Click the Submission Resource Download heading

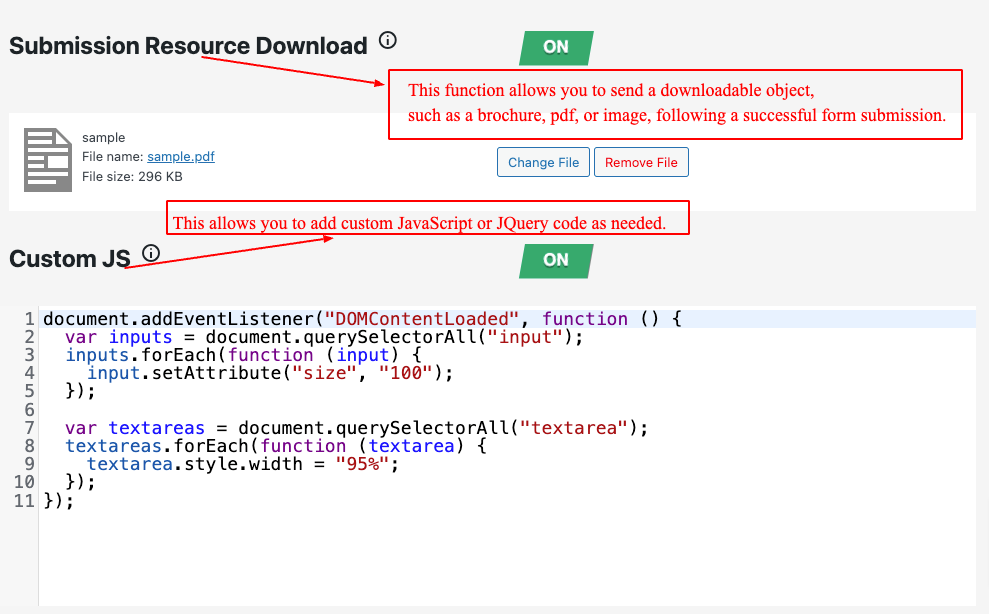point(188,46)
